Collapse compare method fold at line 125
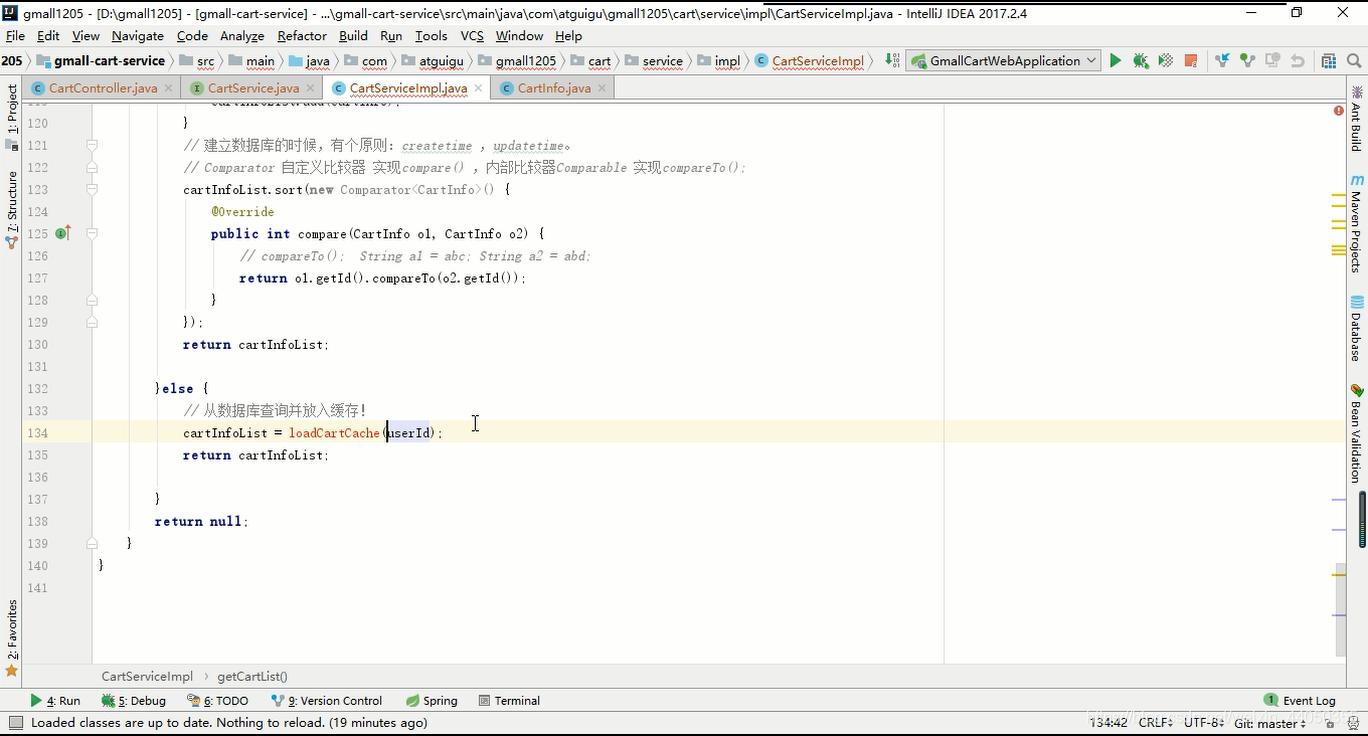This screenshot has width=1368, height=736. pos(92,233)
